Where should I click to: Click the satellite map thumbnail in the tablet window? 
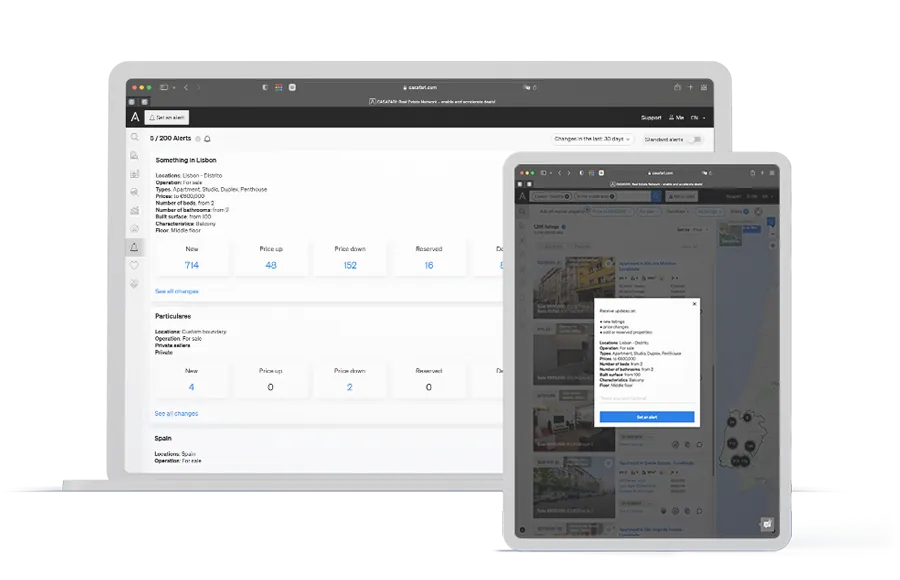(x=731, y=234)
